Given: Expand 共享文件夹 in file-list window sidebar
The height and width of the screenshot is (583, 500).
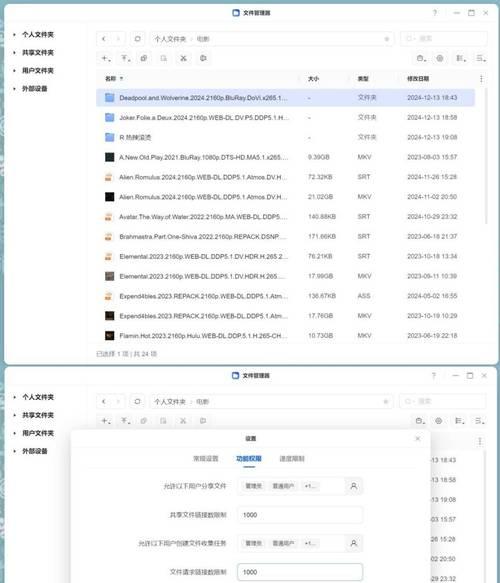Looking at the screenshot, I should [14, 52].
